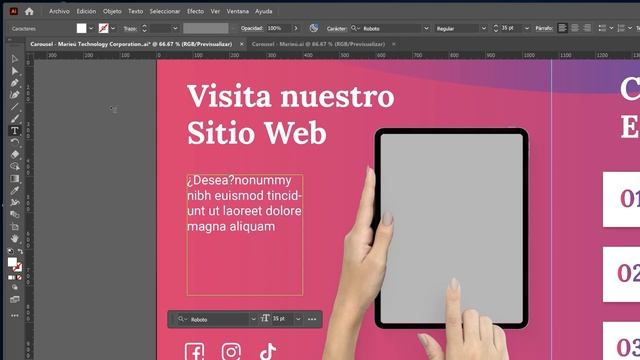Image resolution: width=640 pixels, height=360 pixels.
Task: Click the Opacidad label link
Action: (252, 29)
